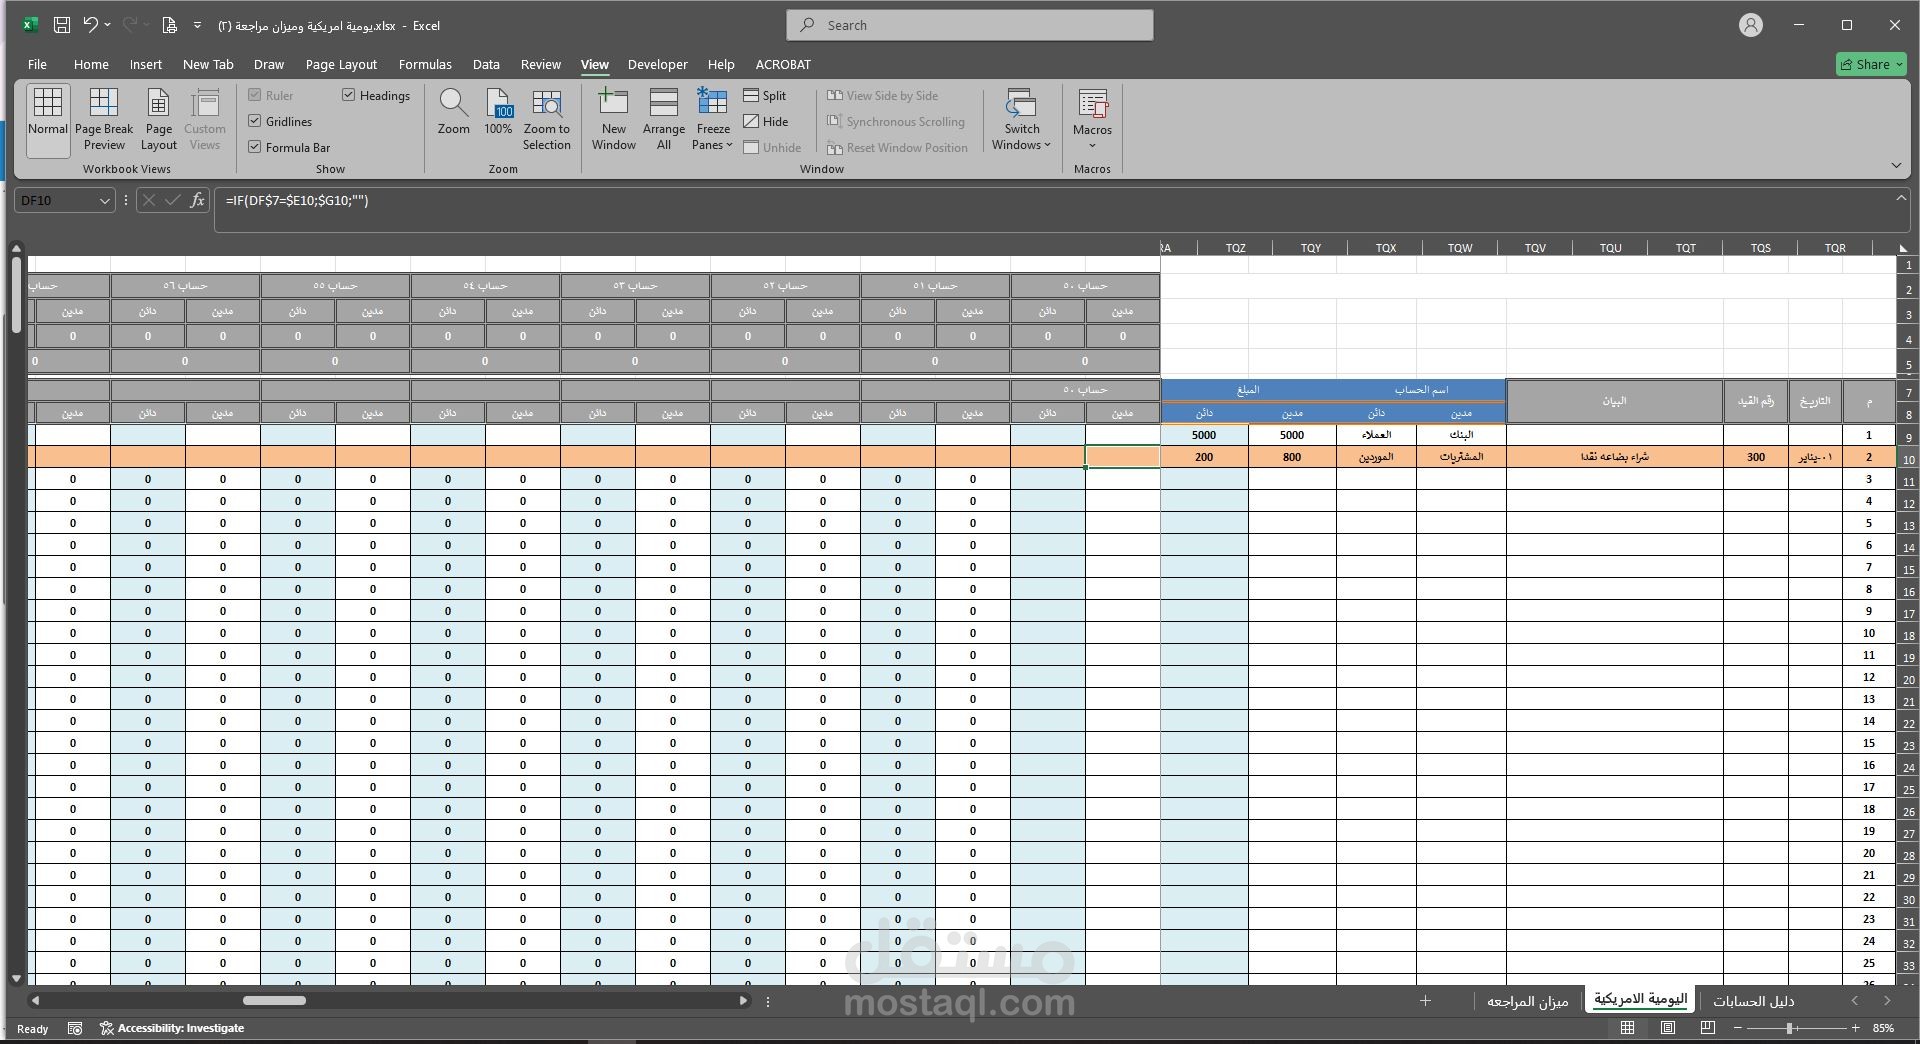The width and height of the screenshot is (1920, 1044).
Task: Switch to the Home ribbon tab
Action: pos(91,64)
